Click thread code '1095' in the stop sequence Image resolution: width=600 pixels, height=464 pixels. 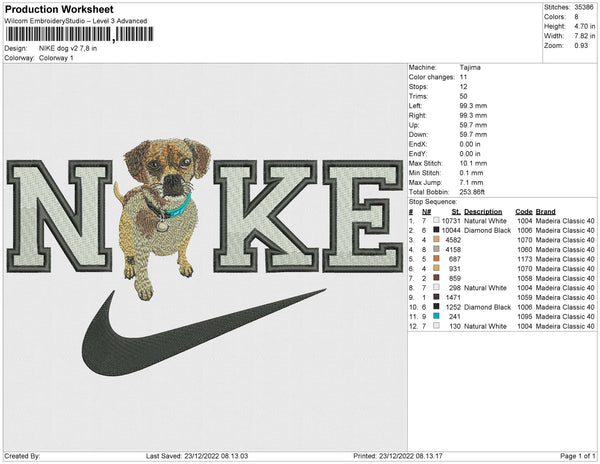click(525, 316)
